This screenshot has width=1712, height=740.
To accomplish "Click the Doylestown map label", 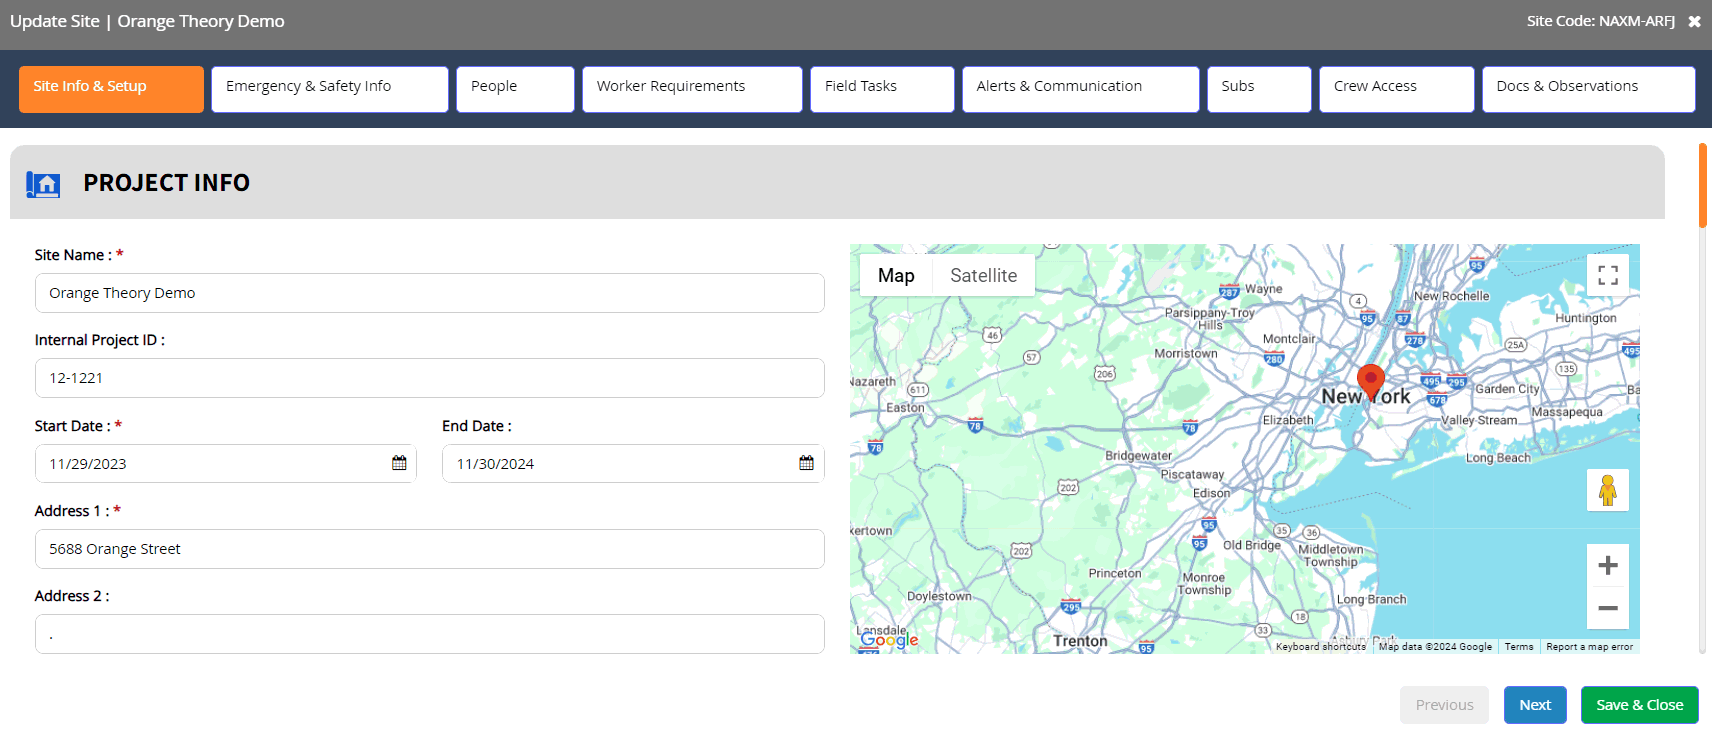I will click(x=939, y=596).
